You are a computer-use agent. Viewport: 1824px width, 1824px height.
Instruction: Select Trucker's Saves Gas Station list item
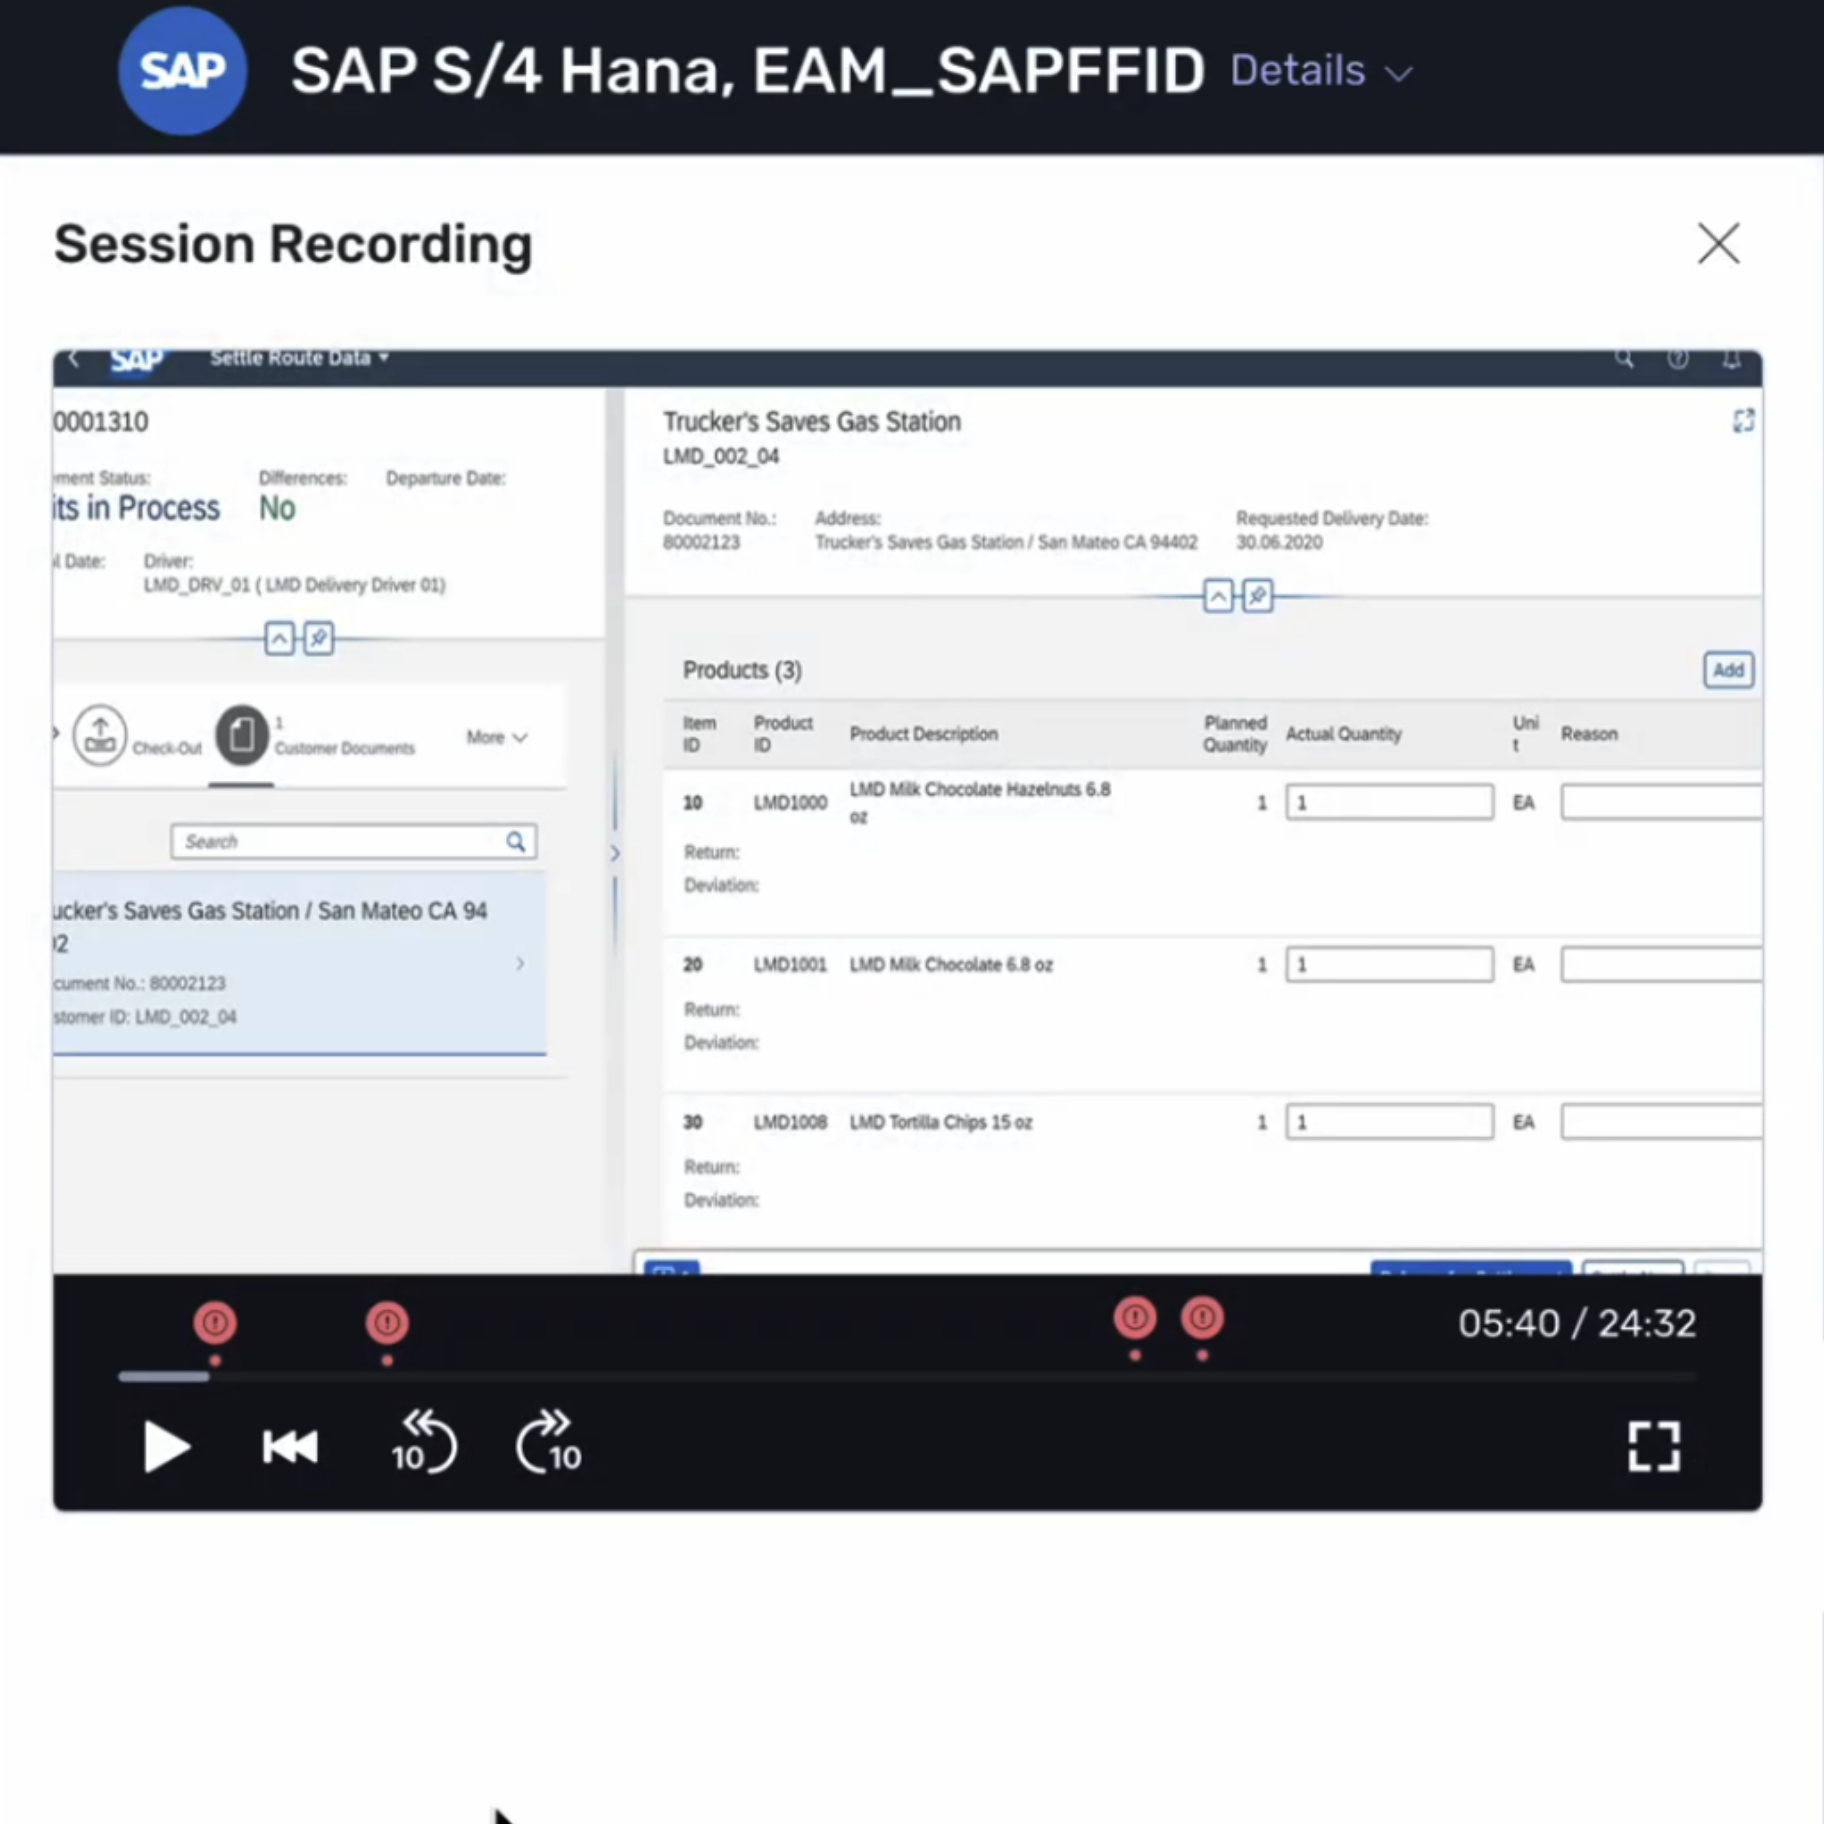pos(299,962)
